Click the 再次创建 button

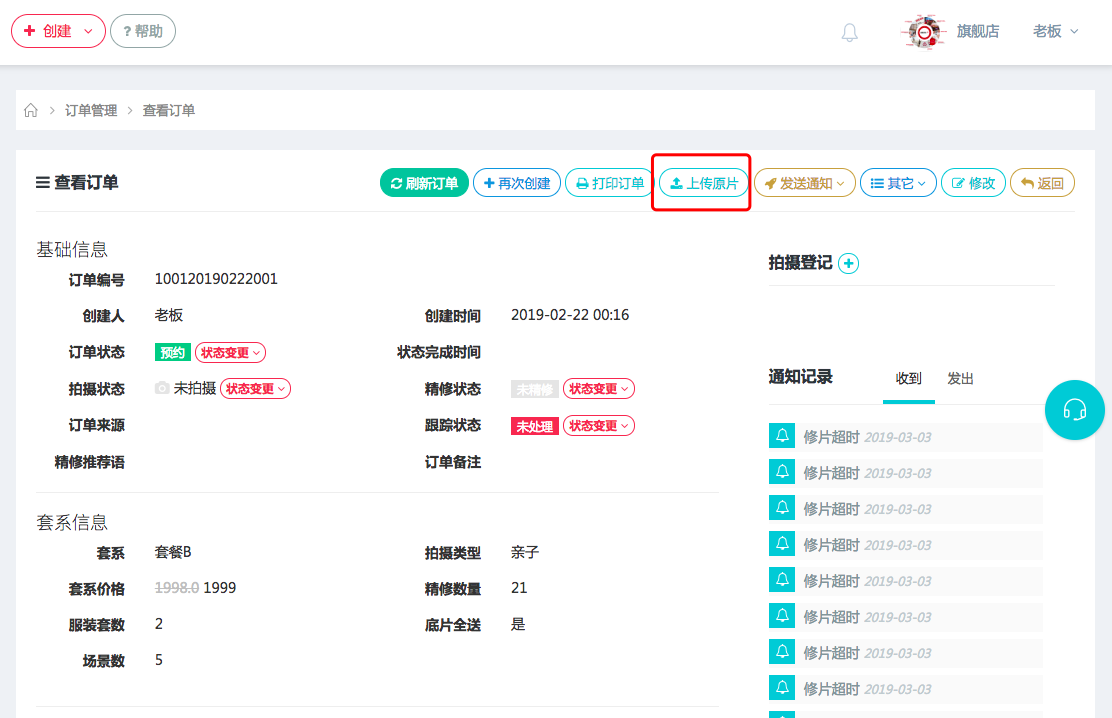tap(516, 183)
